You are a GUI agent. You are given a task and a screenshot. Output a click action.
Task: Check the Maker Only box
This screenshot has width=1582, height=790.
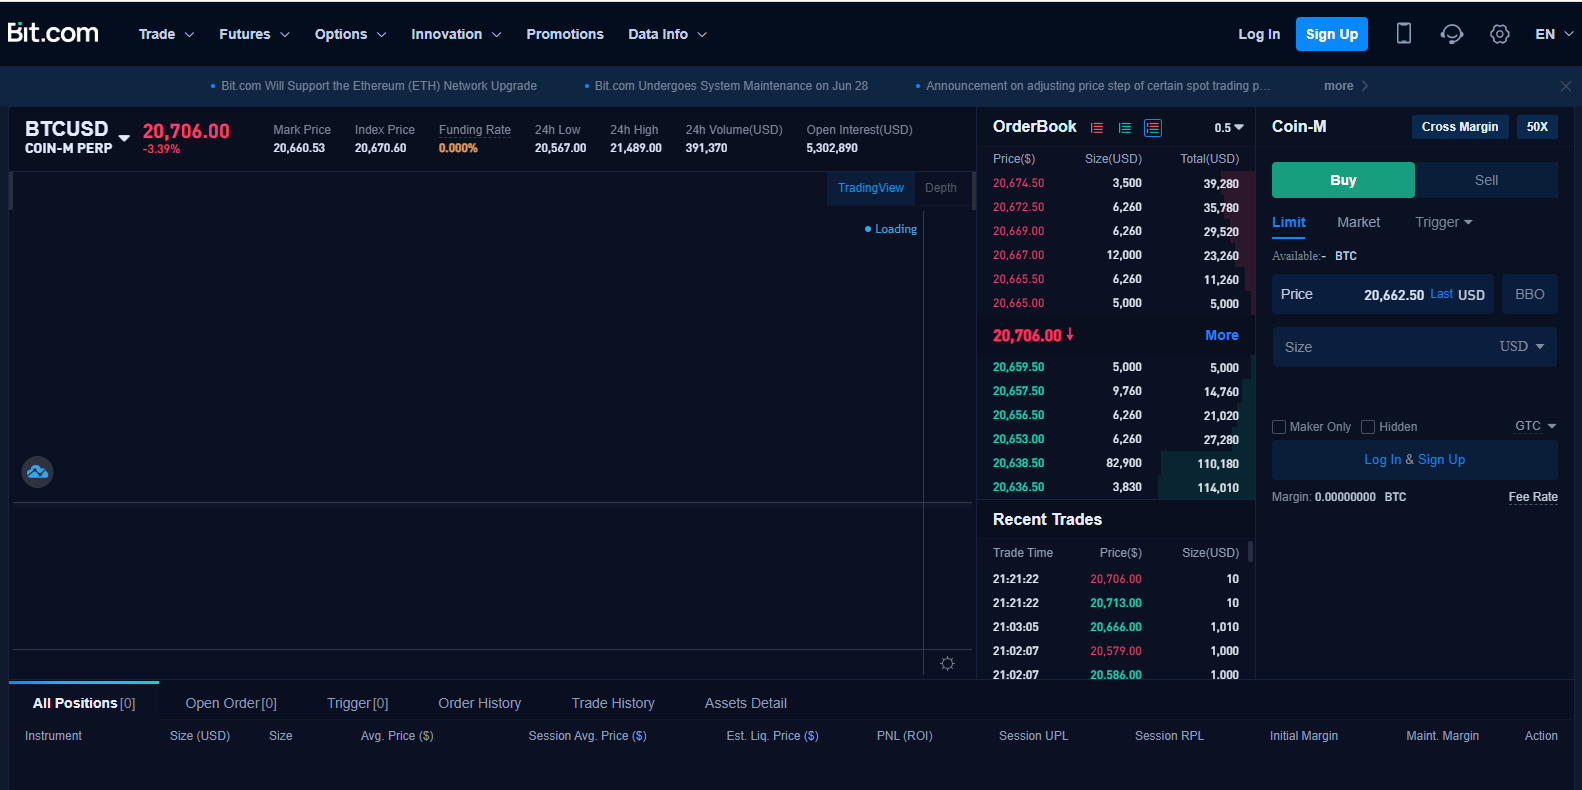tap(1279, 427)
